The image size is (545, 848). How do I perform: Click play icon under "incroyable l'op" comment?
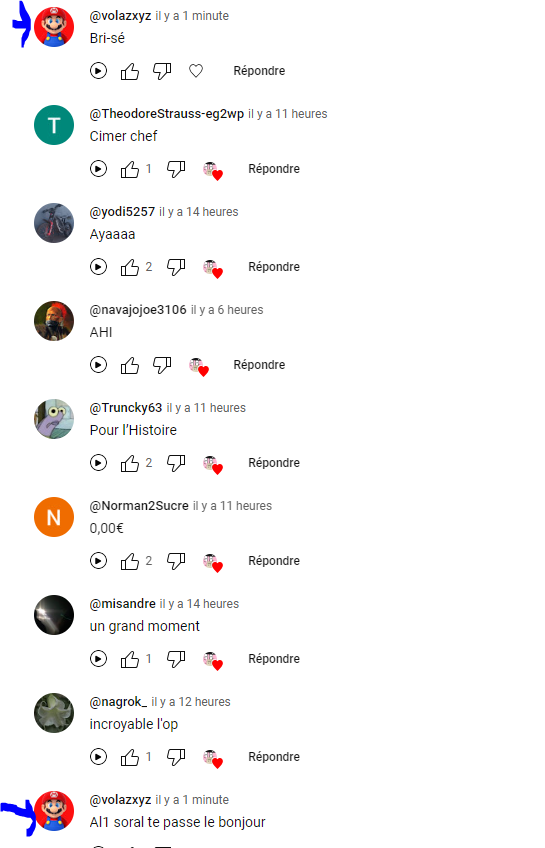[x=98, y=757]
